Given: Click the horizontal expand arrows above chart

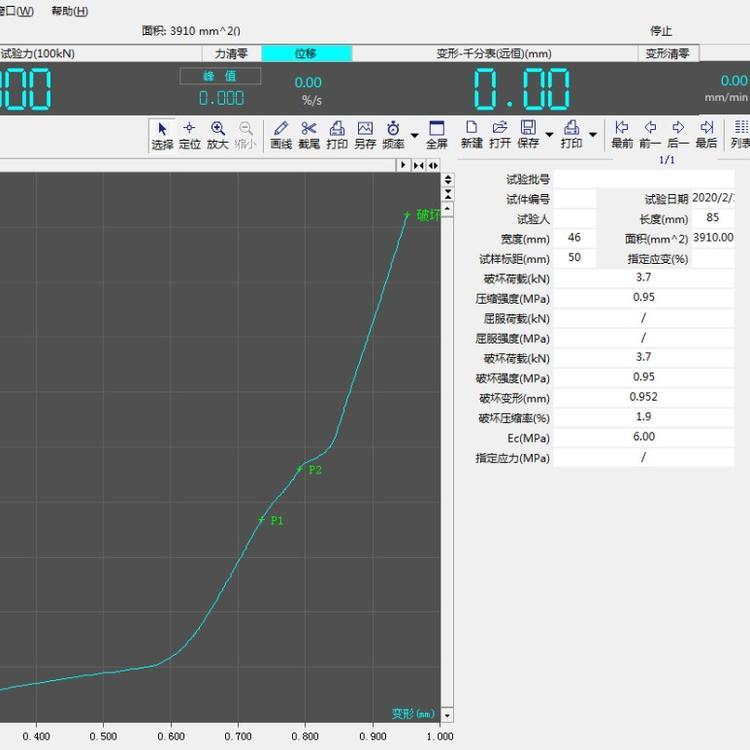Looking at the screenshot, I should coord(433,165).
